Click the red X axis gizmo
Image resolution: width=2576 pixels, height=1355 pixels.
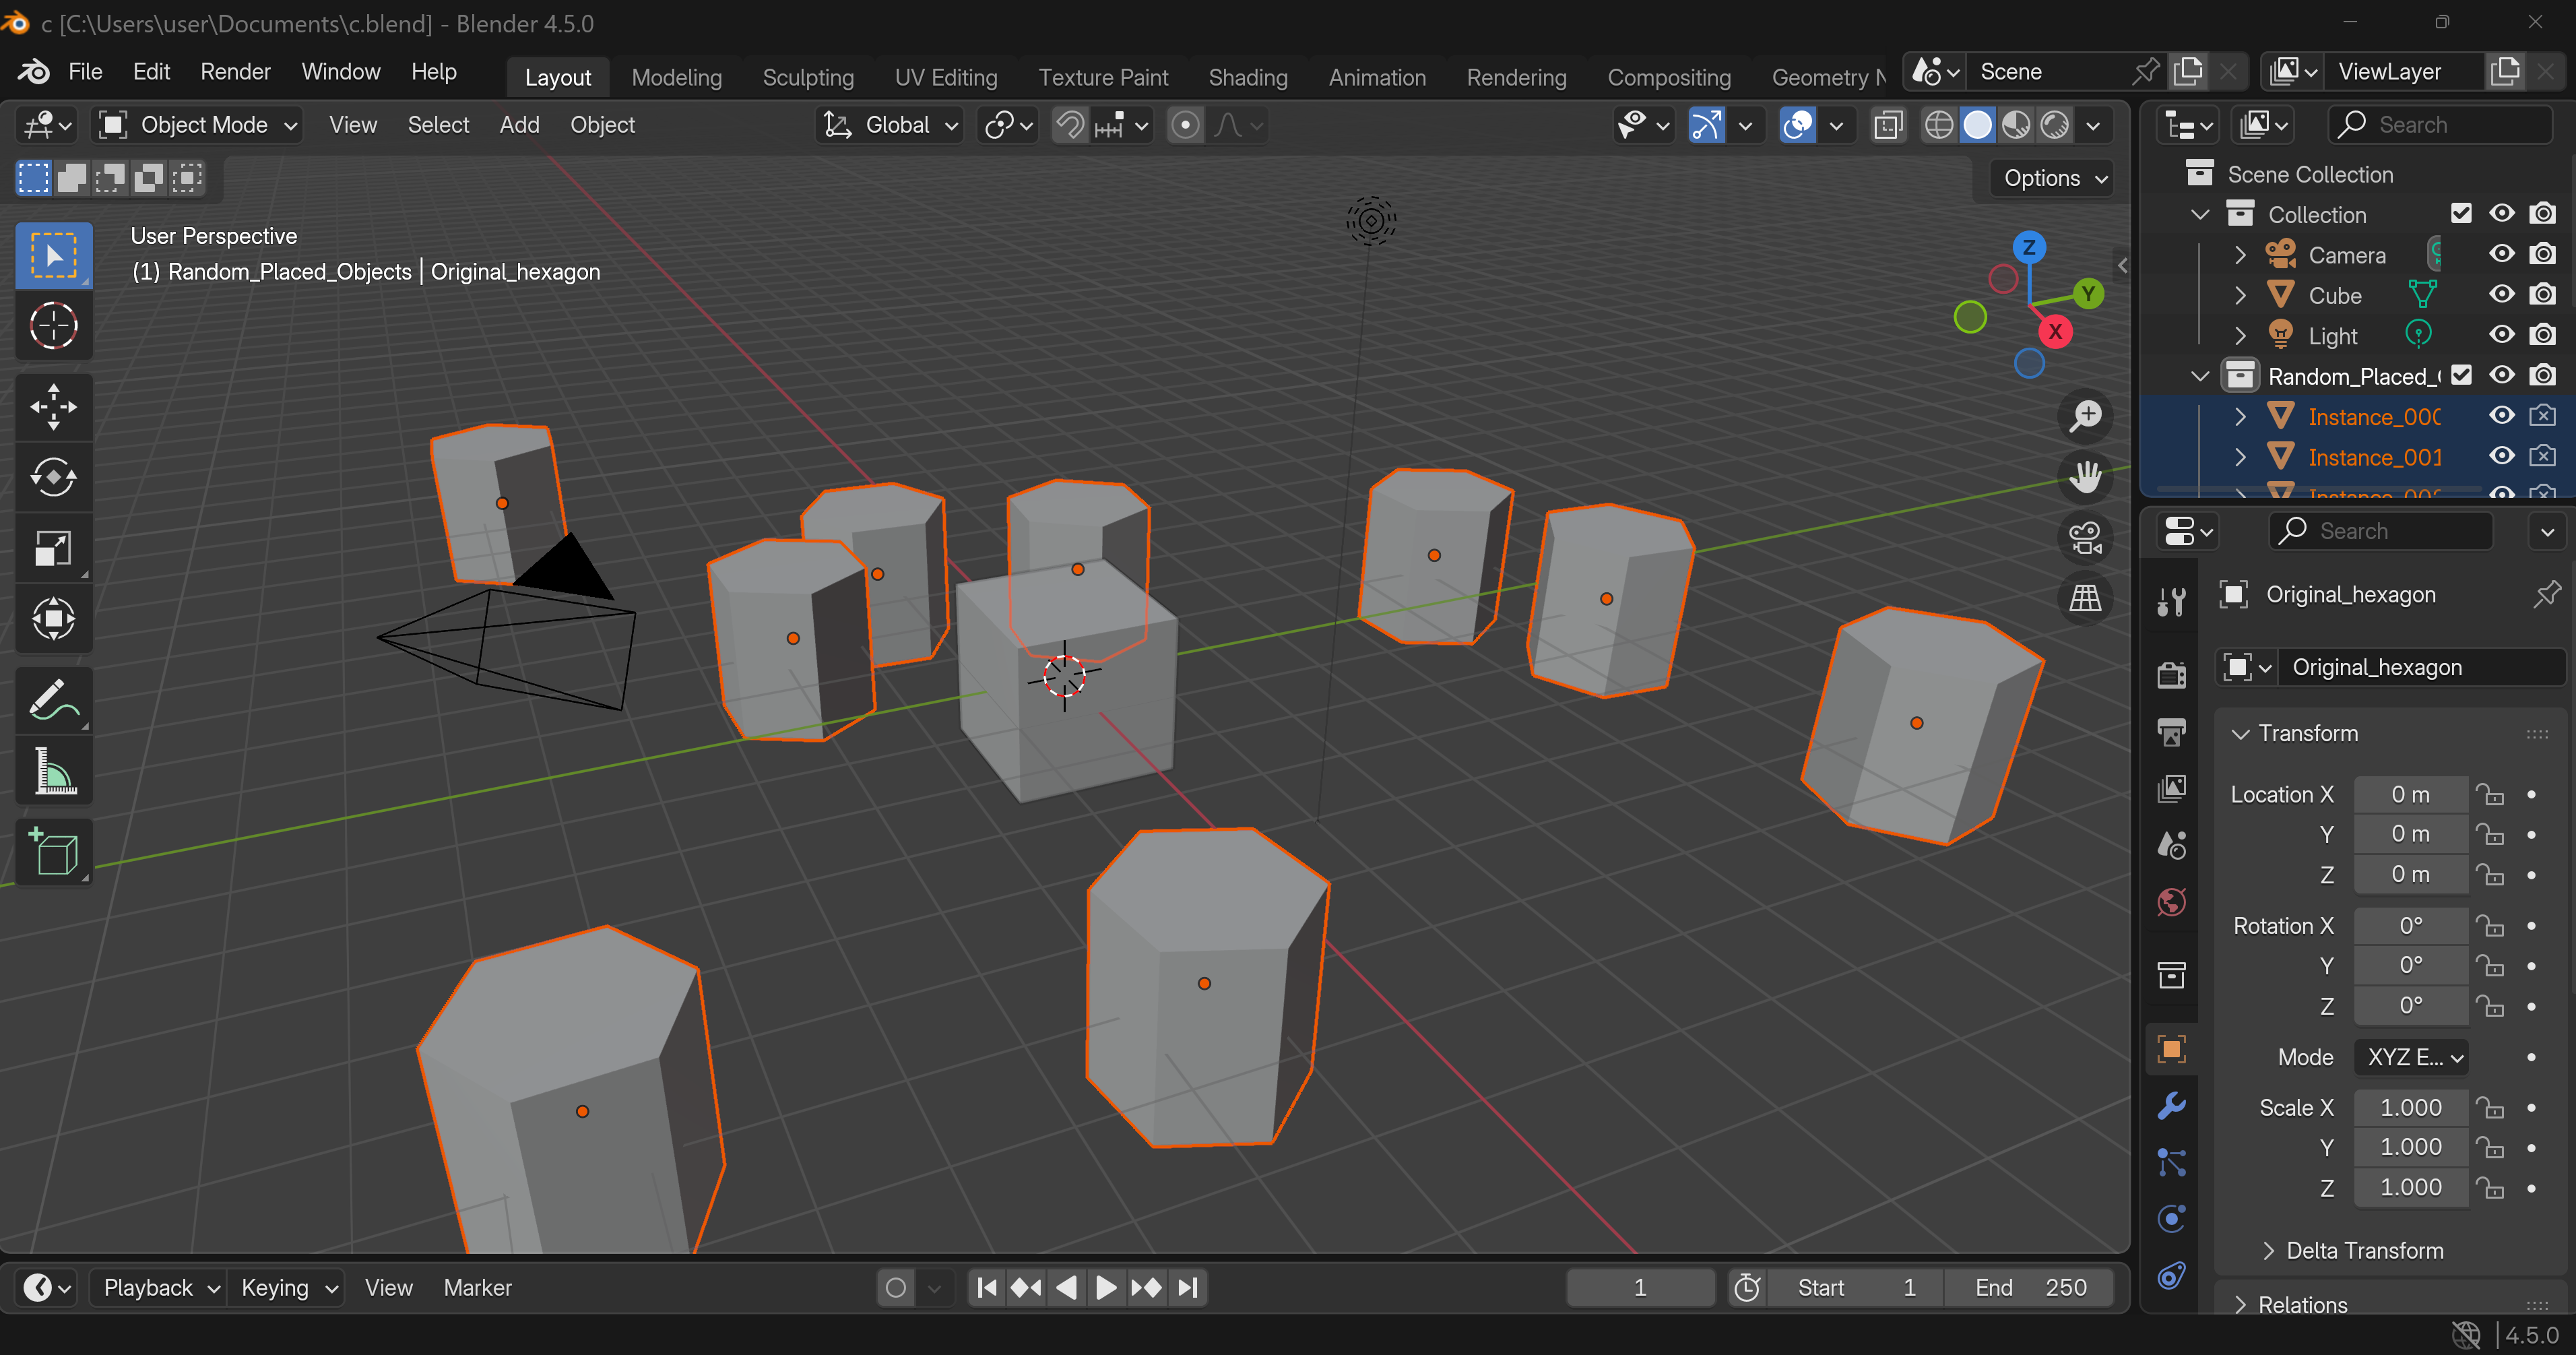[x=2055, y=332]
